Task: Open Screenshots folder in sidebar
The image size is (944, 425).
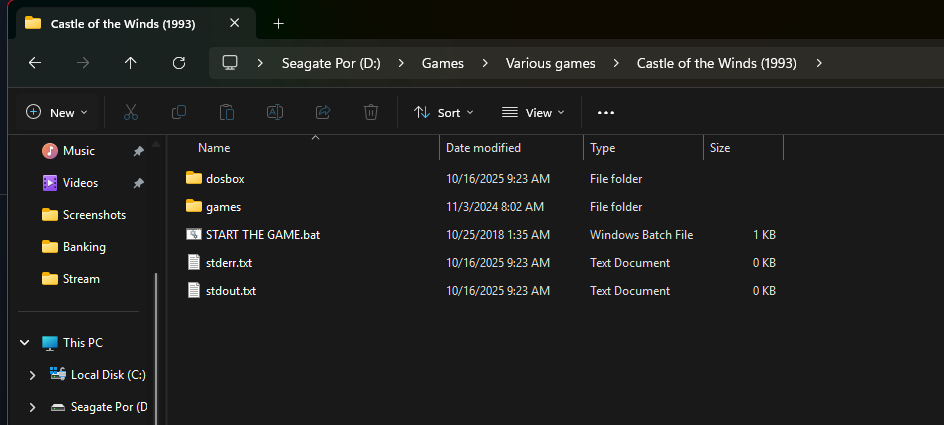Action: 94,215
